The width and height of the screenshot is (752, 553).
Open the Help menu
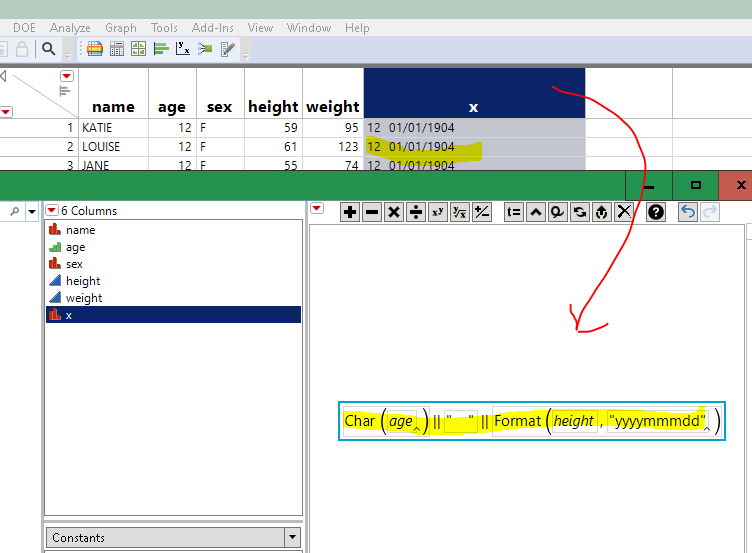(x=357, y=28)
